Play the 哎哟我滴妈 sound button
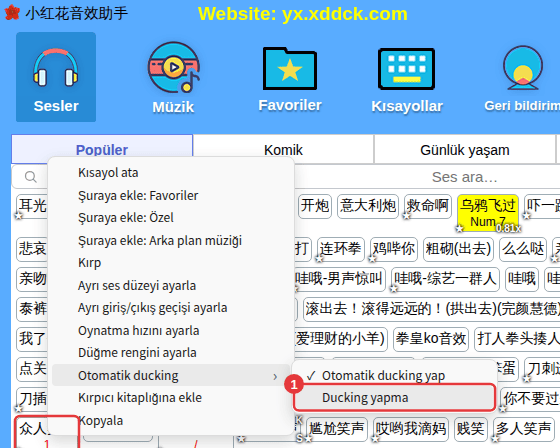Viewport: 560px width, 448px height. [x=411, y=429]
